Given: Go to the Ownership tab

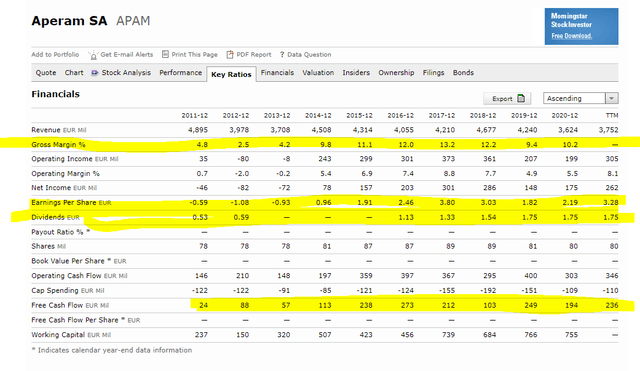Looking at the screenshot, I should (x=396, y=73).
